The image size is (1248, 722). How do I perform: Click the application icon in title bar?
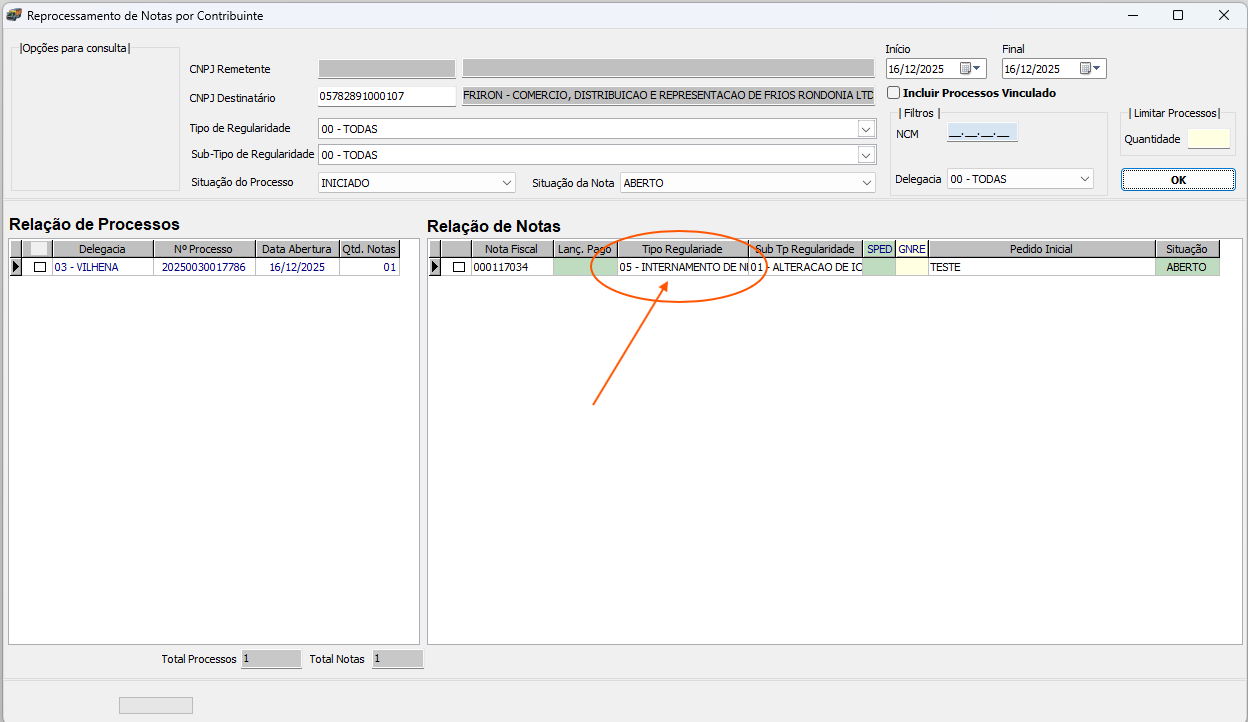click(x=14, y=15)
